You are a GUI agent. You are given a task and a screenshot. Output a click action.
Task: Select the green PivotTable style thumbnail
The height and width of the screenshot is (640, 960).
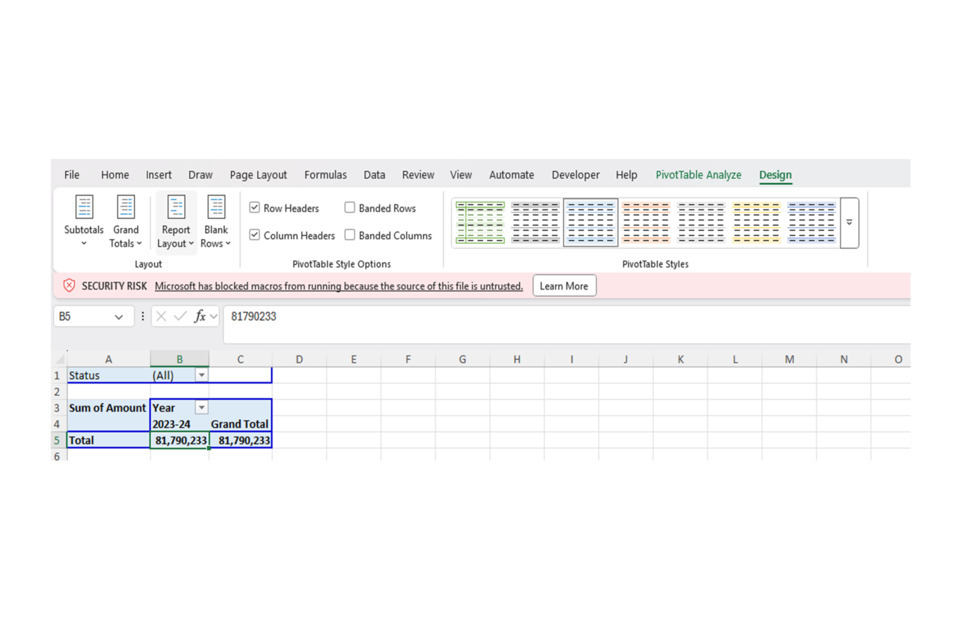tap(480, 222)
